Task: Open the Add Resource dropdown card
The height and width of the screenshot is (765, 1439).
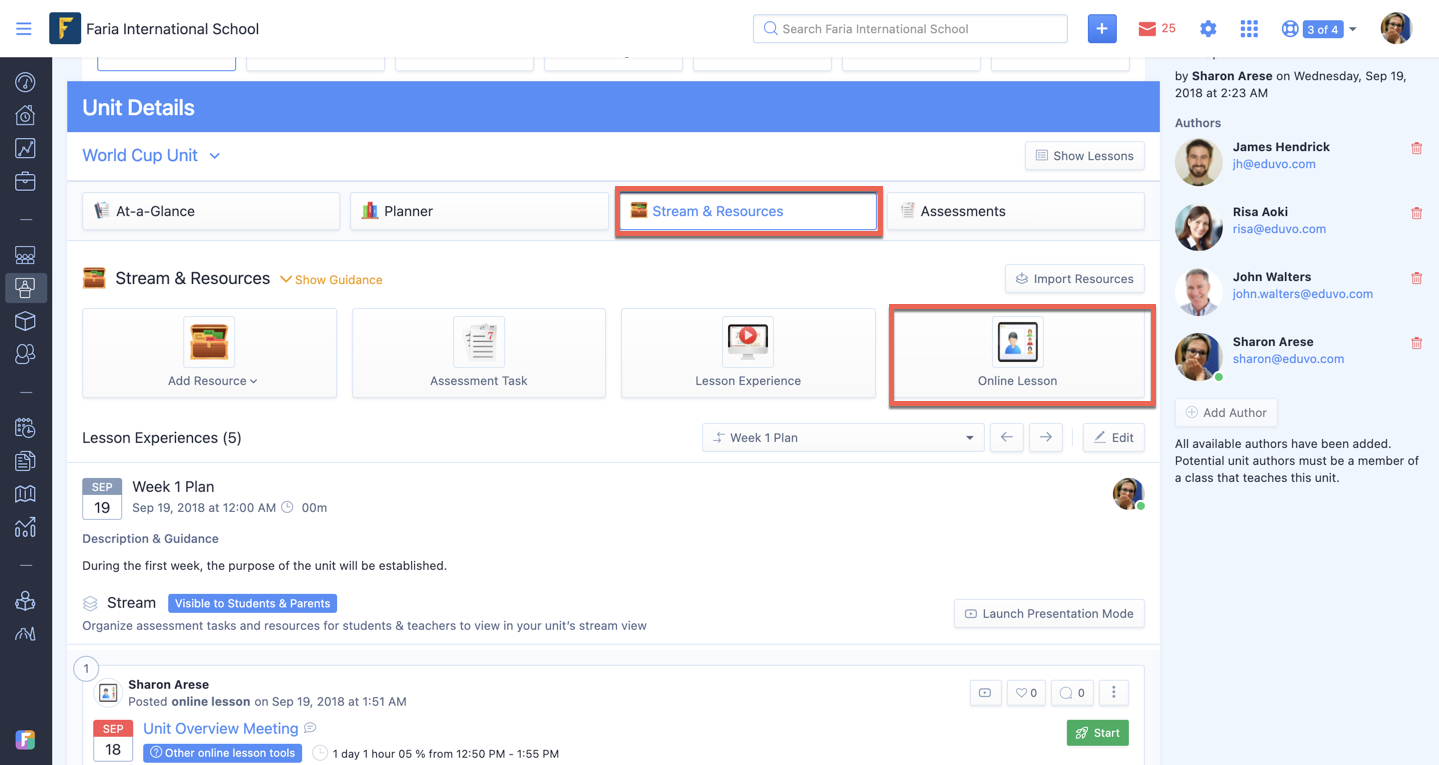Action: [x=210, y=353]
